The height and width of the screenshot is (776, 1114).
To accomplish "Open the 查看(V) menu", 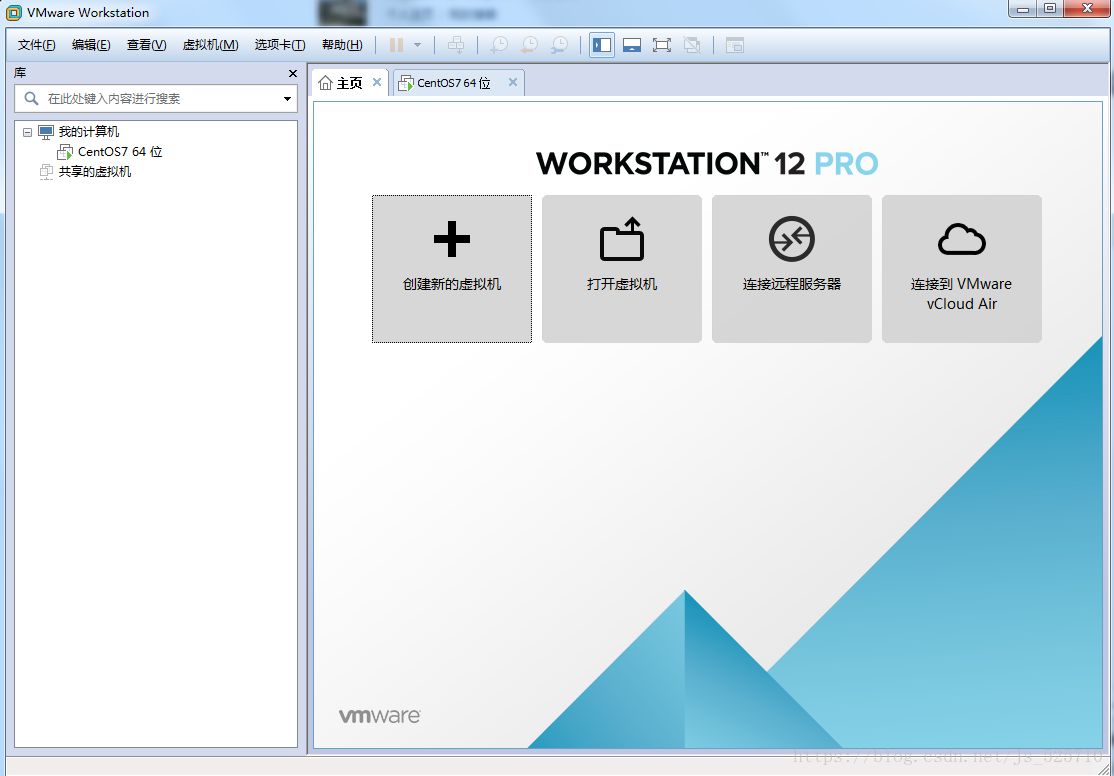I will 146,45.
